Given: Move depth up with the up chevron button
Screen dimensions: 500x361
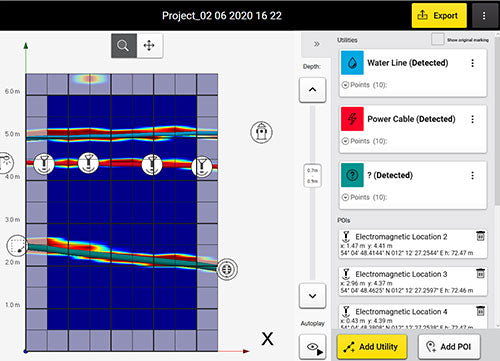Looking at the screenshot, I should [x=312, y=90].
